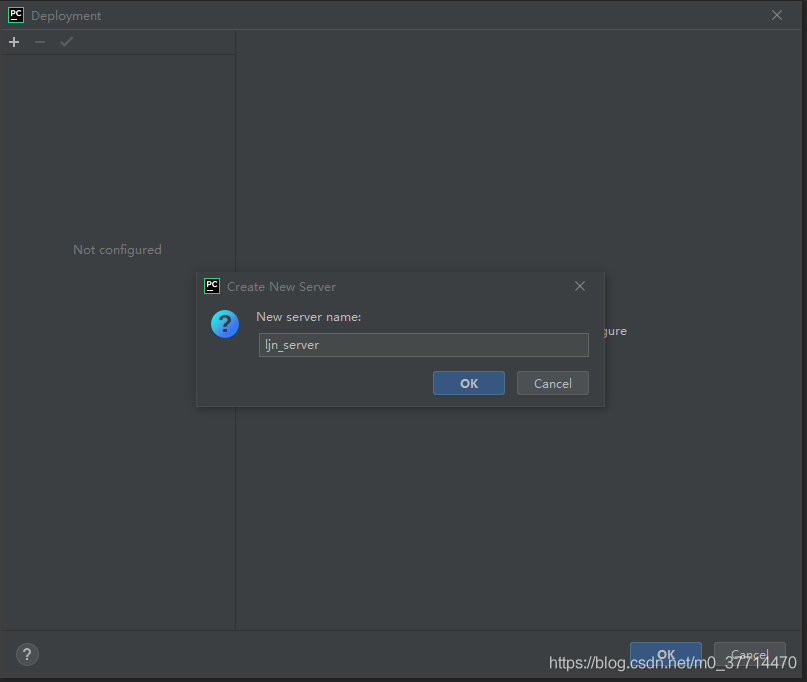Focus the New server name text field
Image resolution: width=807 pixels, height=682 pixels.
[424, 345]
